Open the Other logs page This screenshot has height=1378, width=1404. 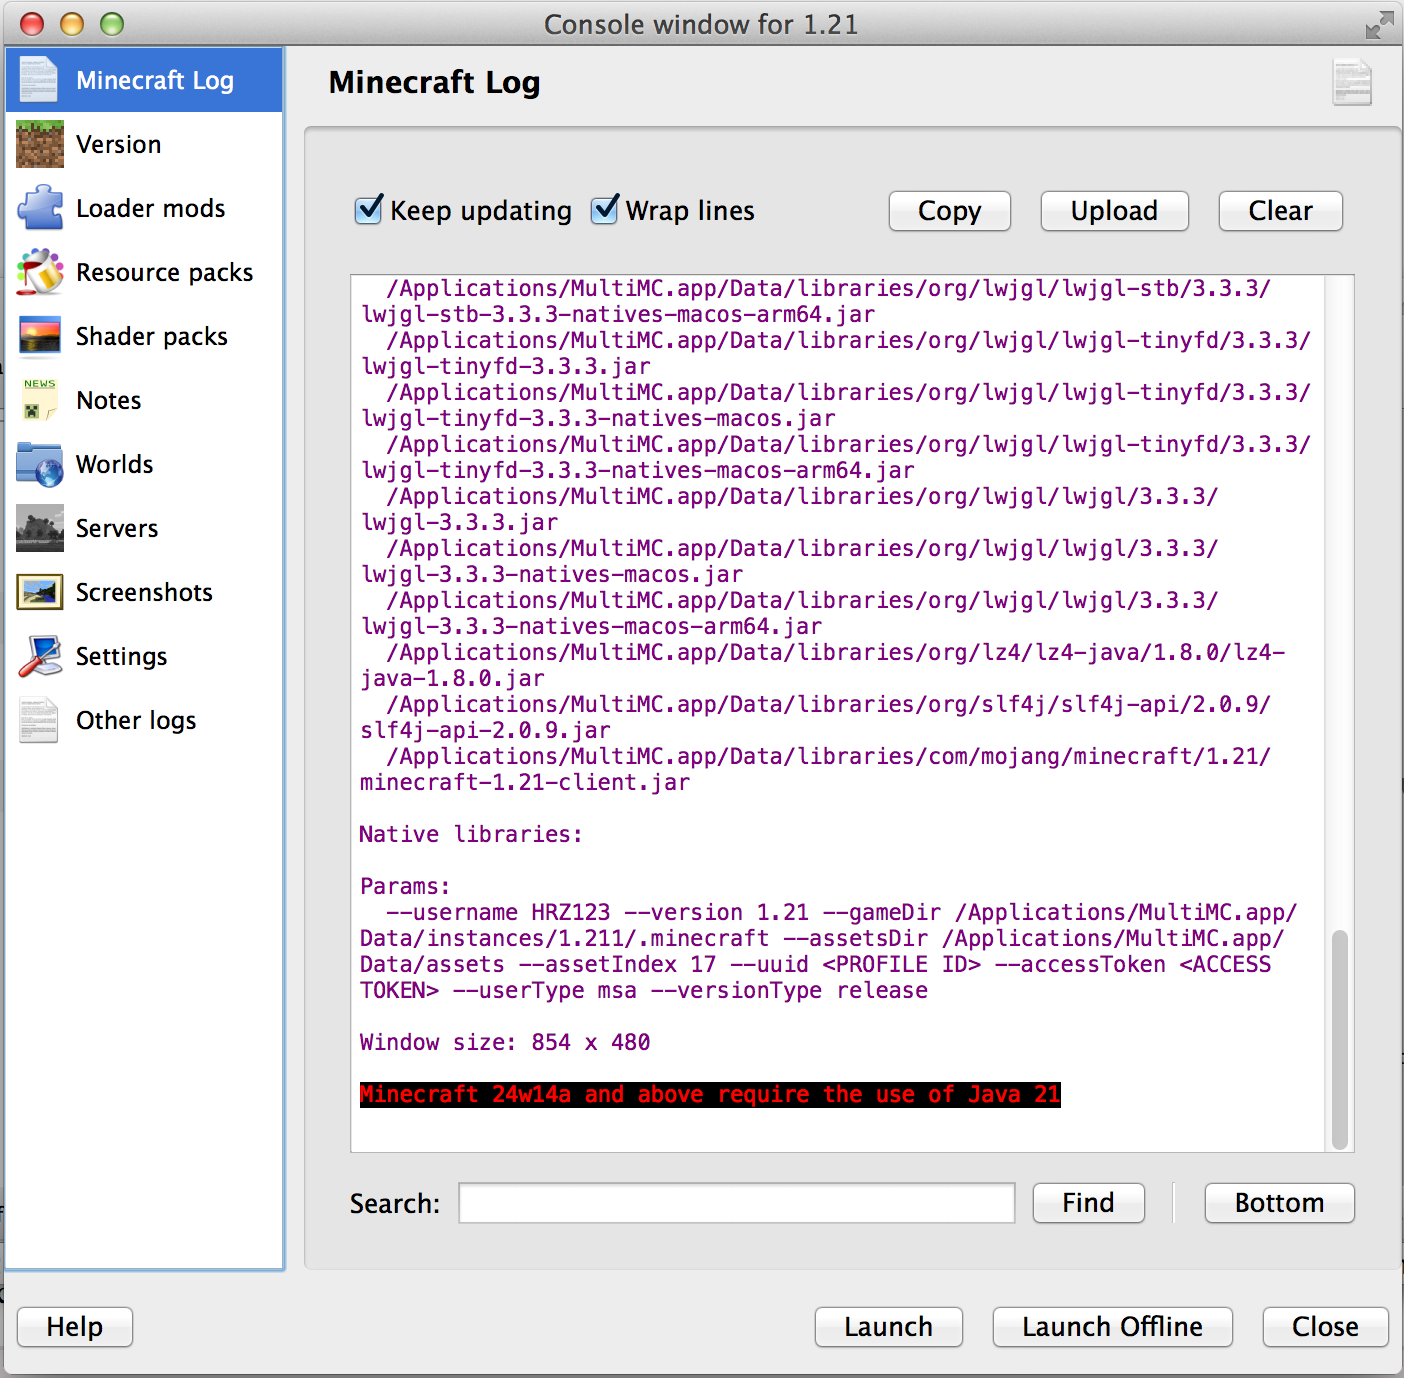[144, 720]
